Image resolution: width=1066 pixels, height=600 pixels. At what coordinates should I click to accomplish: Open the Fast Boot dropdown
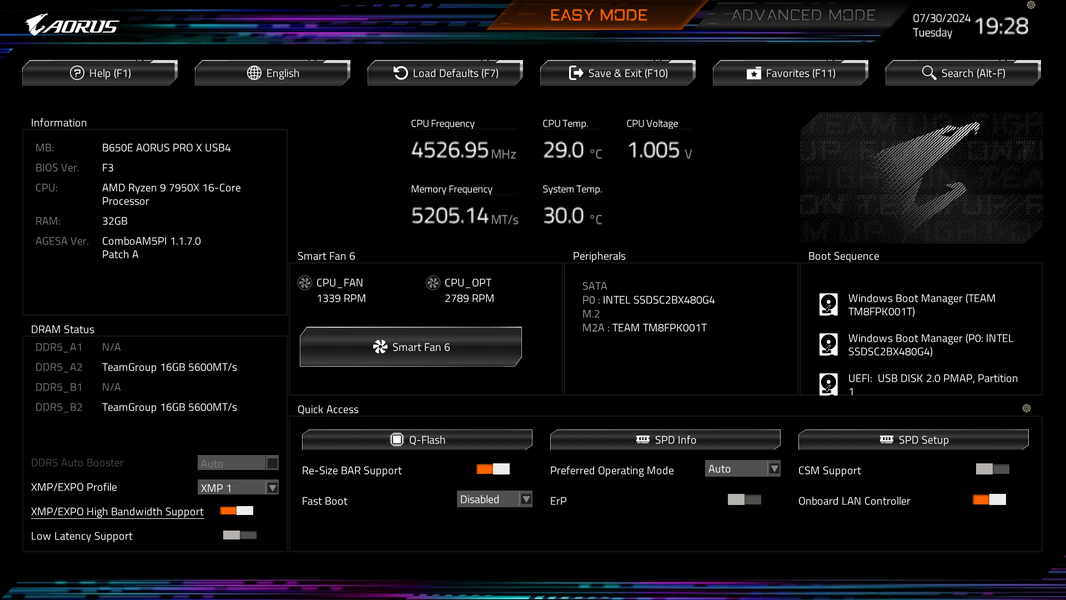point(494,499)
